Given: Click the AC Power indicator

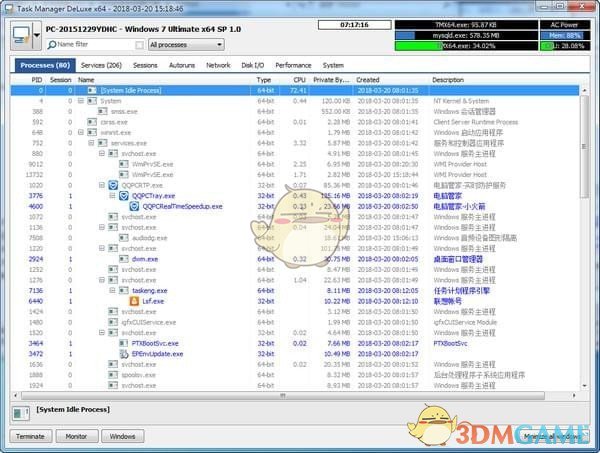Looking at the screenshot, I should point(565,25).
